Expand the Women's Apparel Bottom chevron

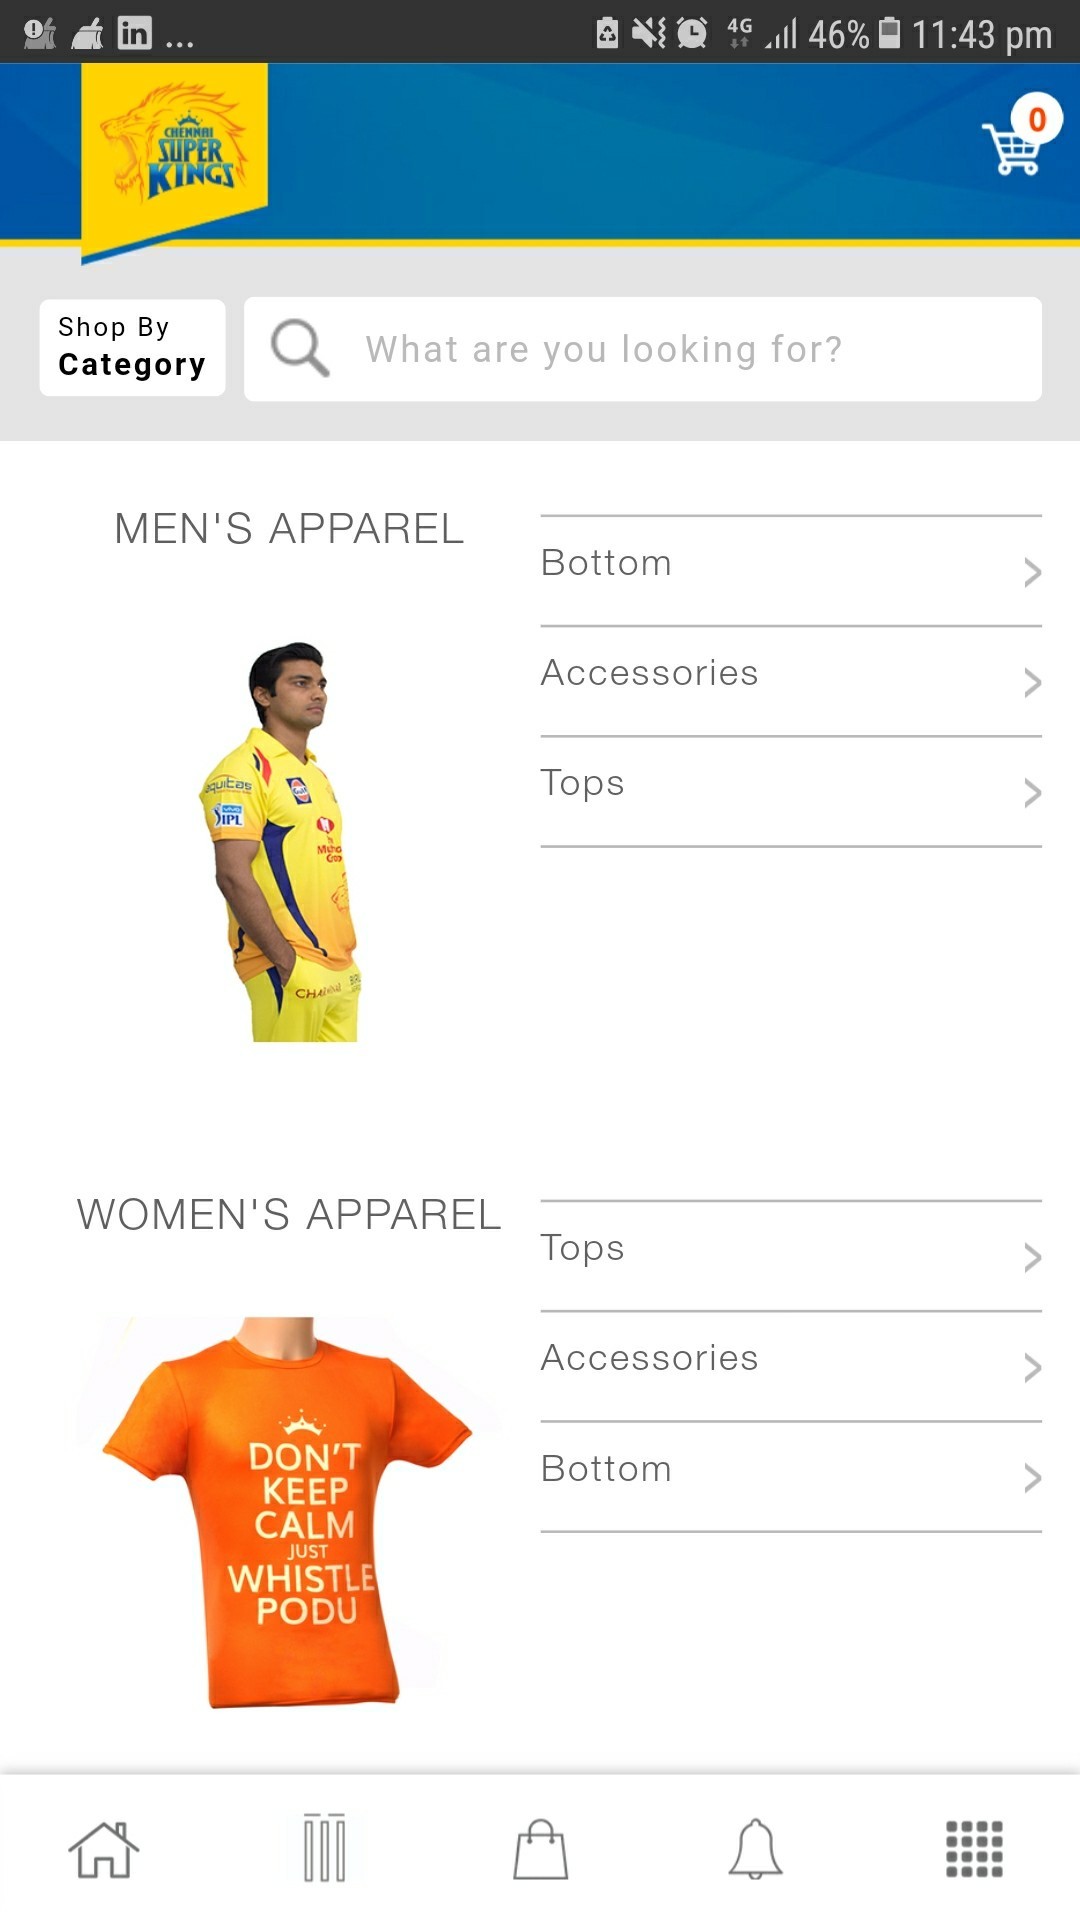[x=1032, y=1477]
